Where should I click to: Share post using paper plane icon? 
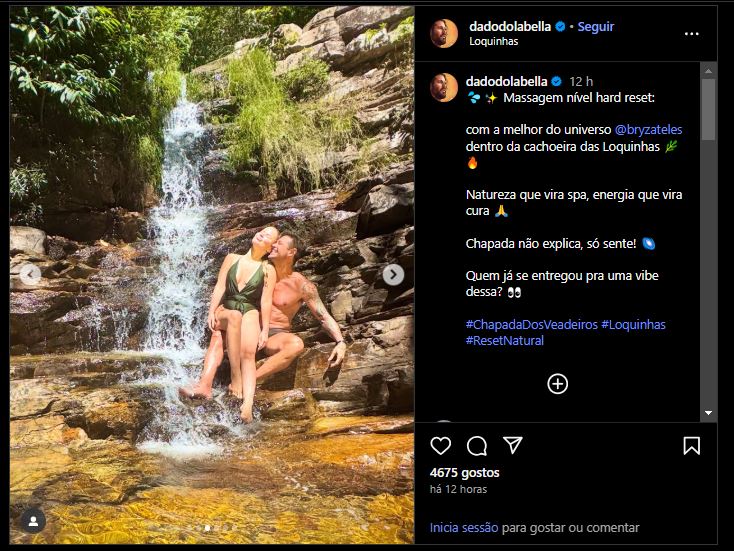pos(513,446)
